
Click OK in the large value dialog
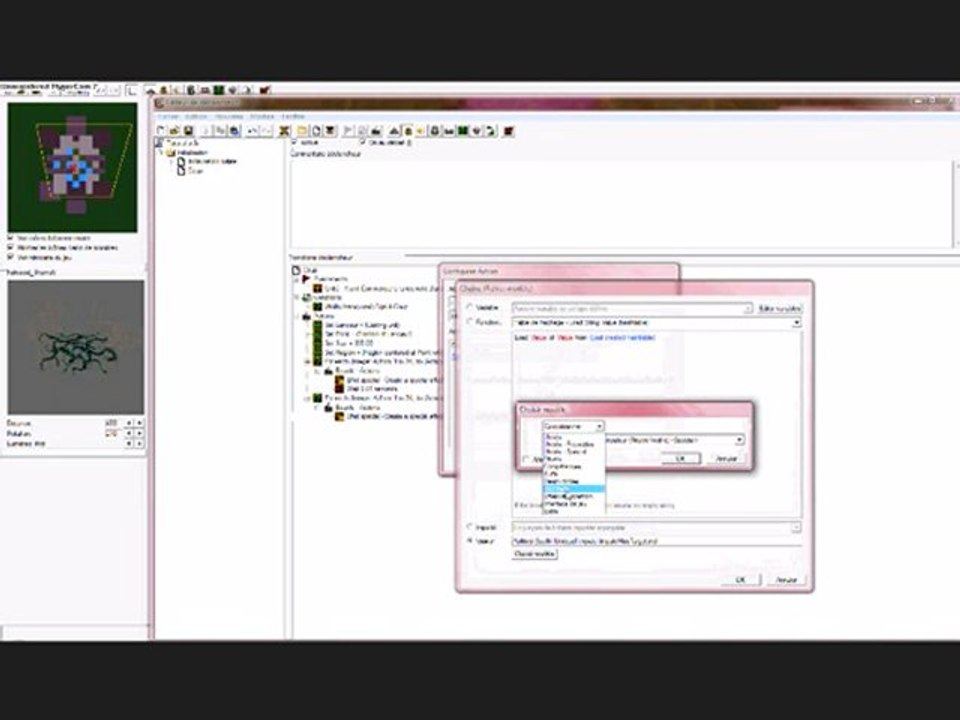click(741, 579)
